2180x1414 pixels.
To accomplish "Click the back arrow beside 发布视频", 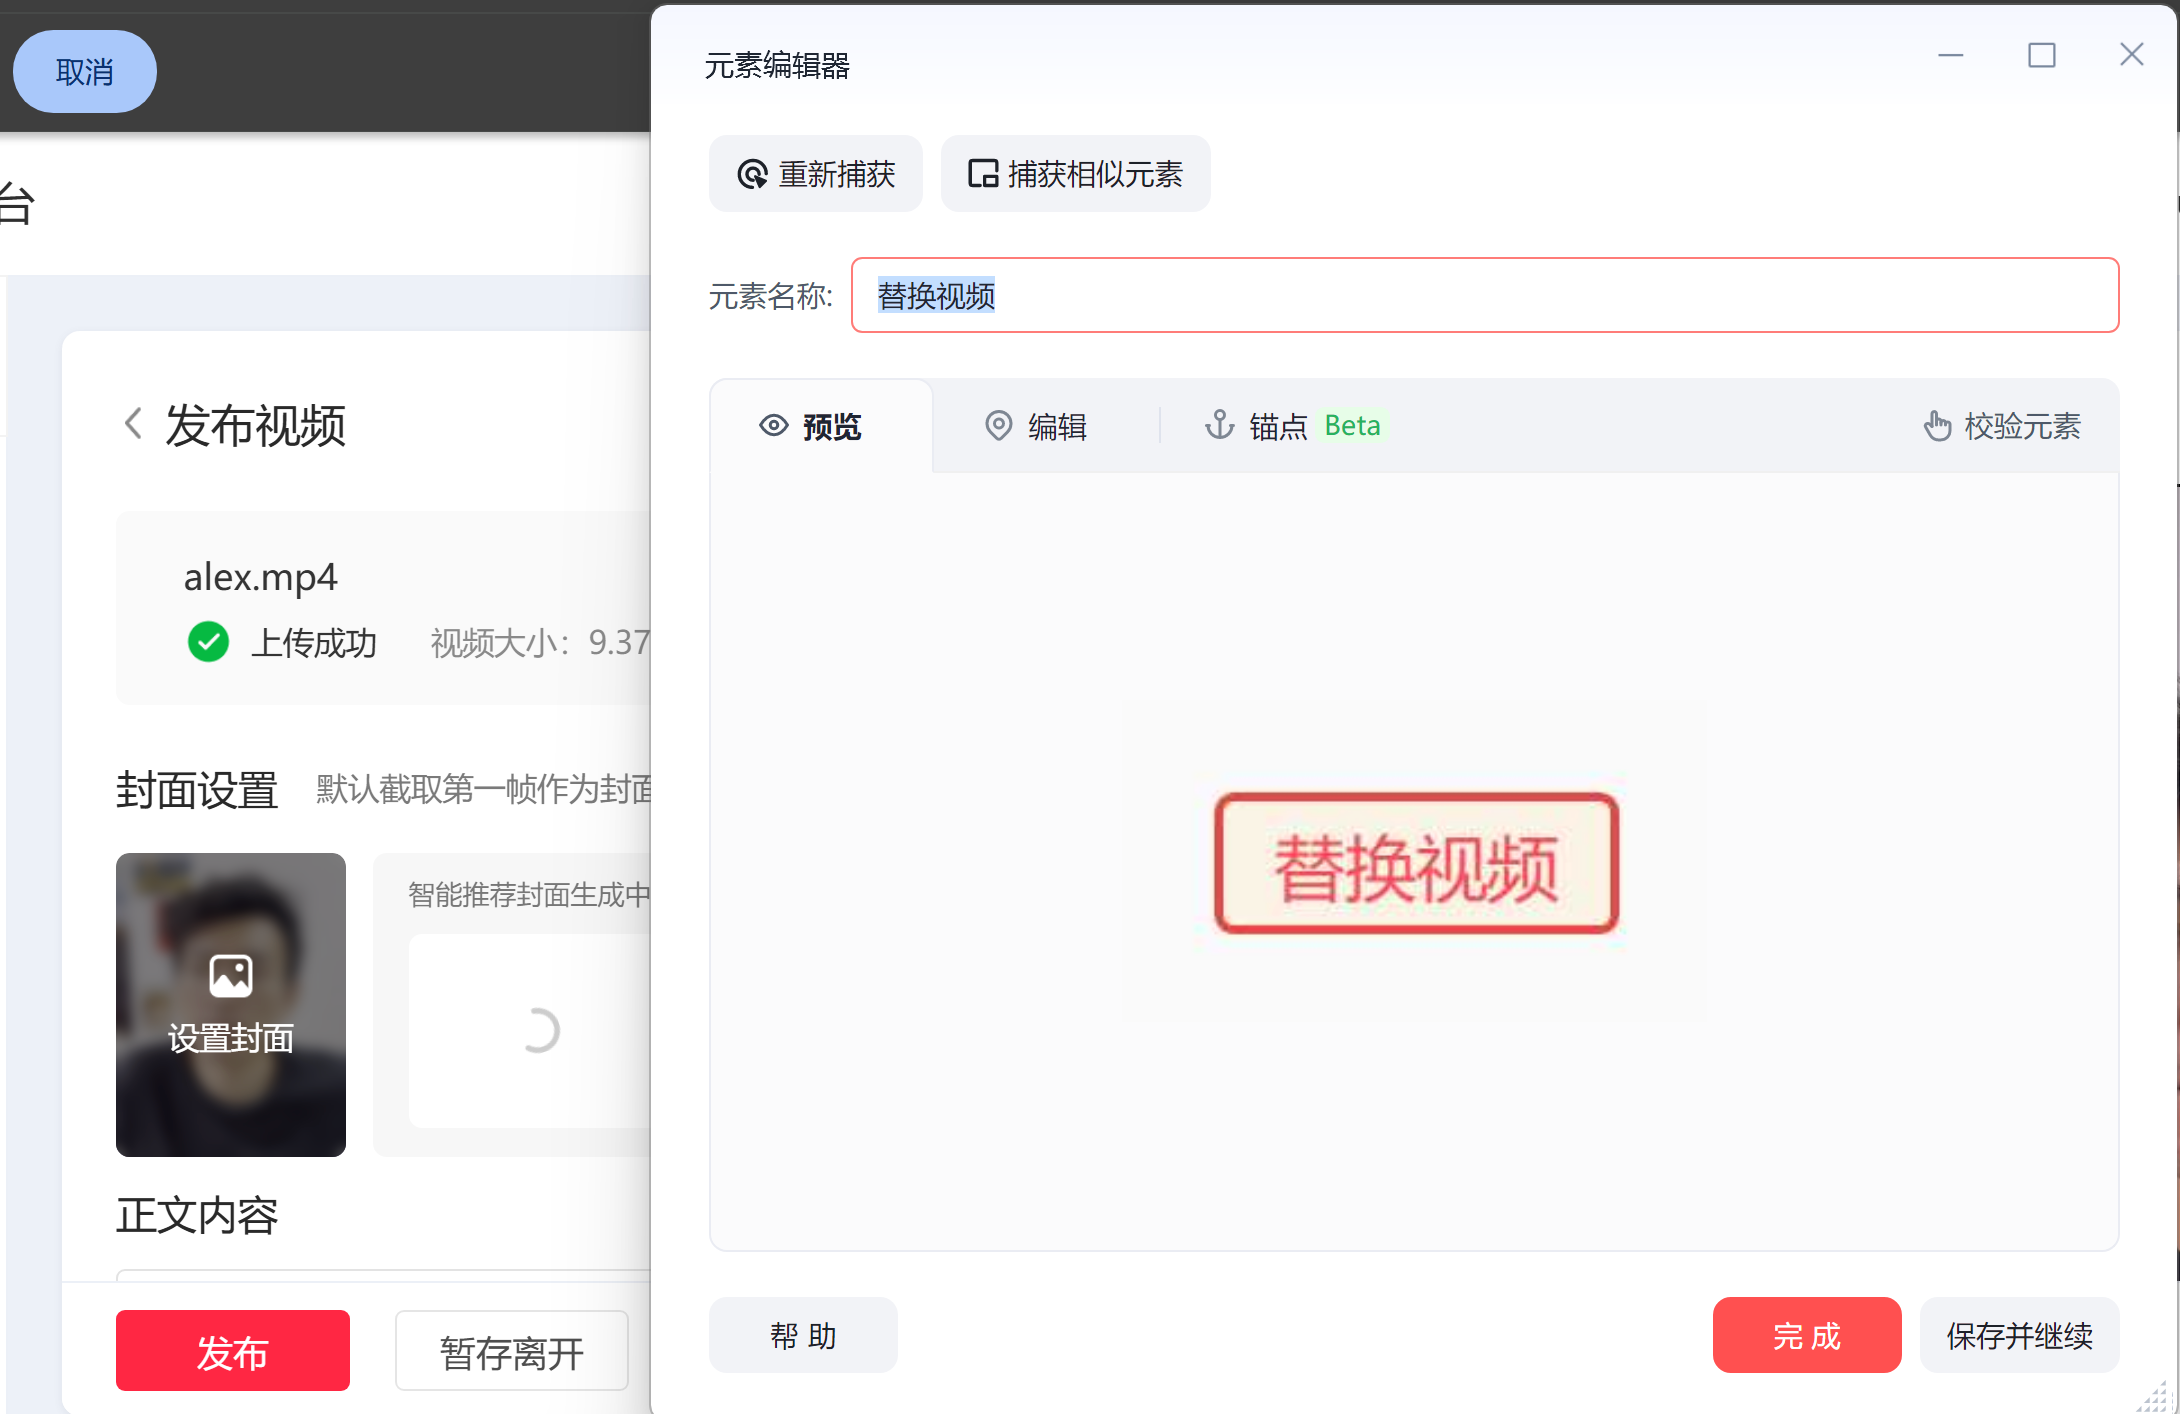I will click(134, 423).
